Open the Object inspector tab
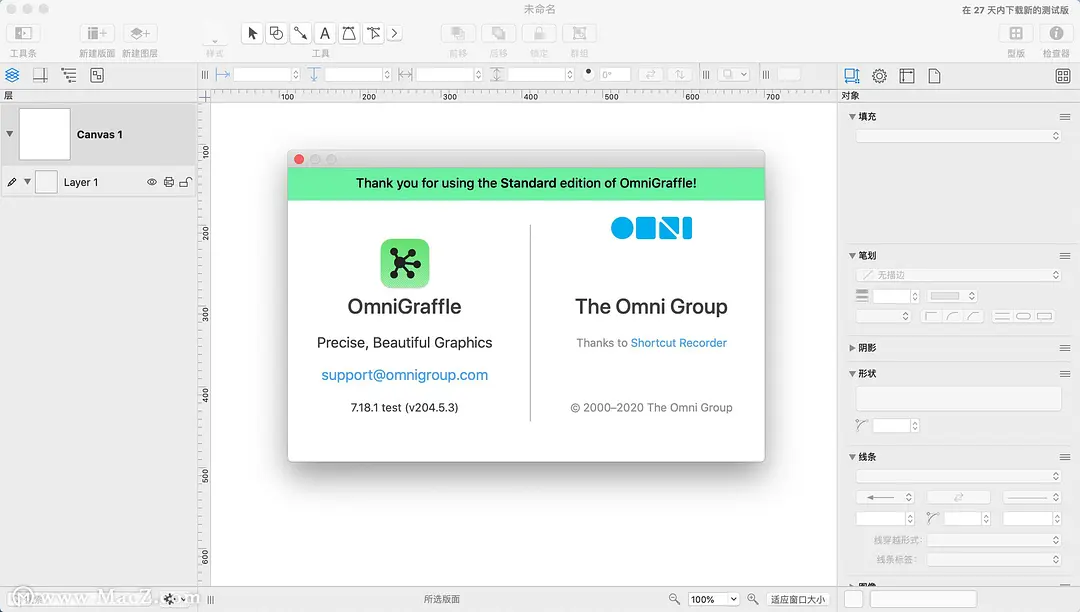Viewport: 1080px width, 612px height. click(x=852, y=76)
